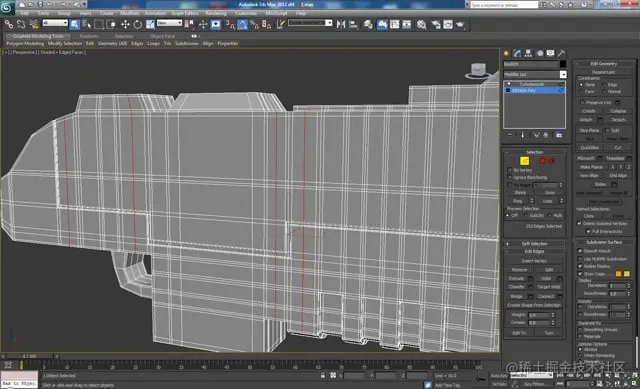Open the selection filter dropdown in toolbar
Screen dimensions: 640x389
(x=55, y=23)
